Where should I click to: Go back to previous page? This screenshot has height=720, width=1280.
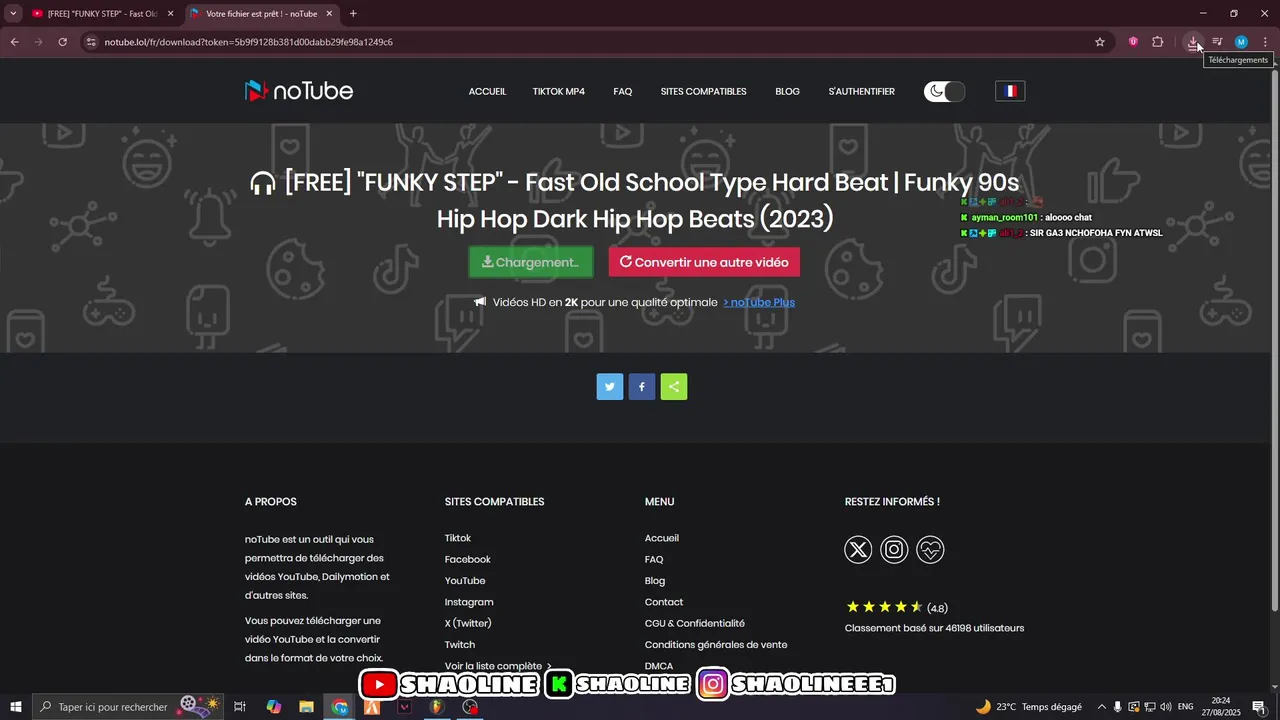click(x=14, y=42)
